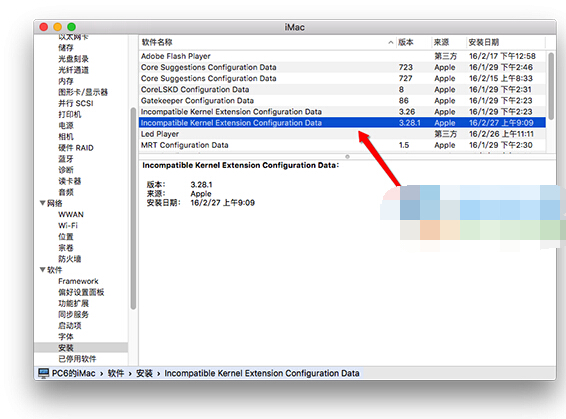Screen dimensions: 566x419
Task: Select Framework in the sidebar
Action: tap(78, 281)
